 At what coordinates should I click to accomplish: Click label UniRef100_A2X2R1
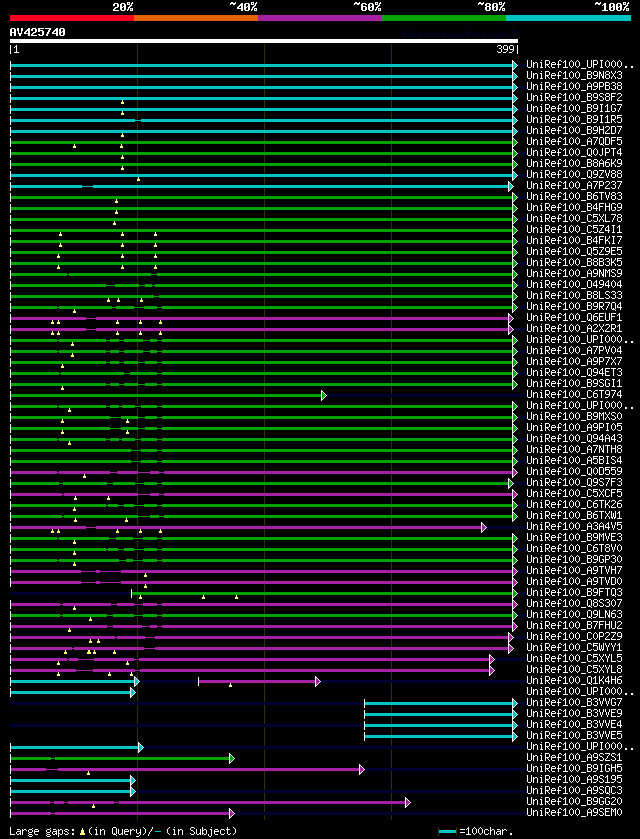tap(574, 329)
